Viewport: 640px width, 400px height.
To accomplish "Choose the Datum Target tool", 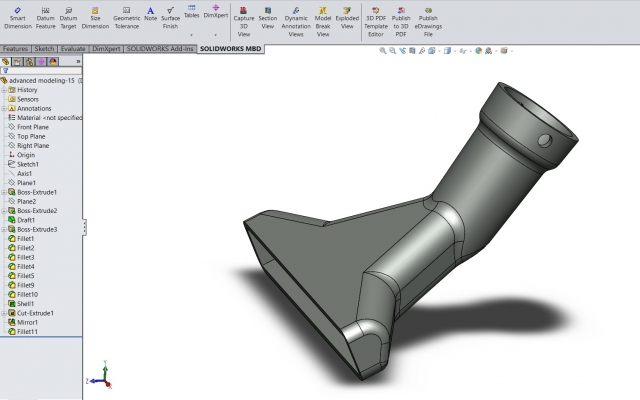I will coord(68,18).
